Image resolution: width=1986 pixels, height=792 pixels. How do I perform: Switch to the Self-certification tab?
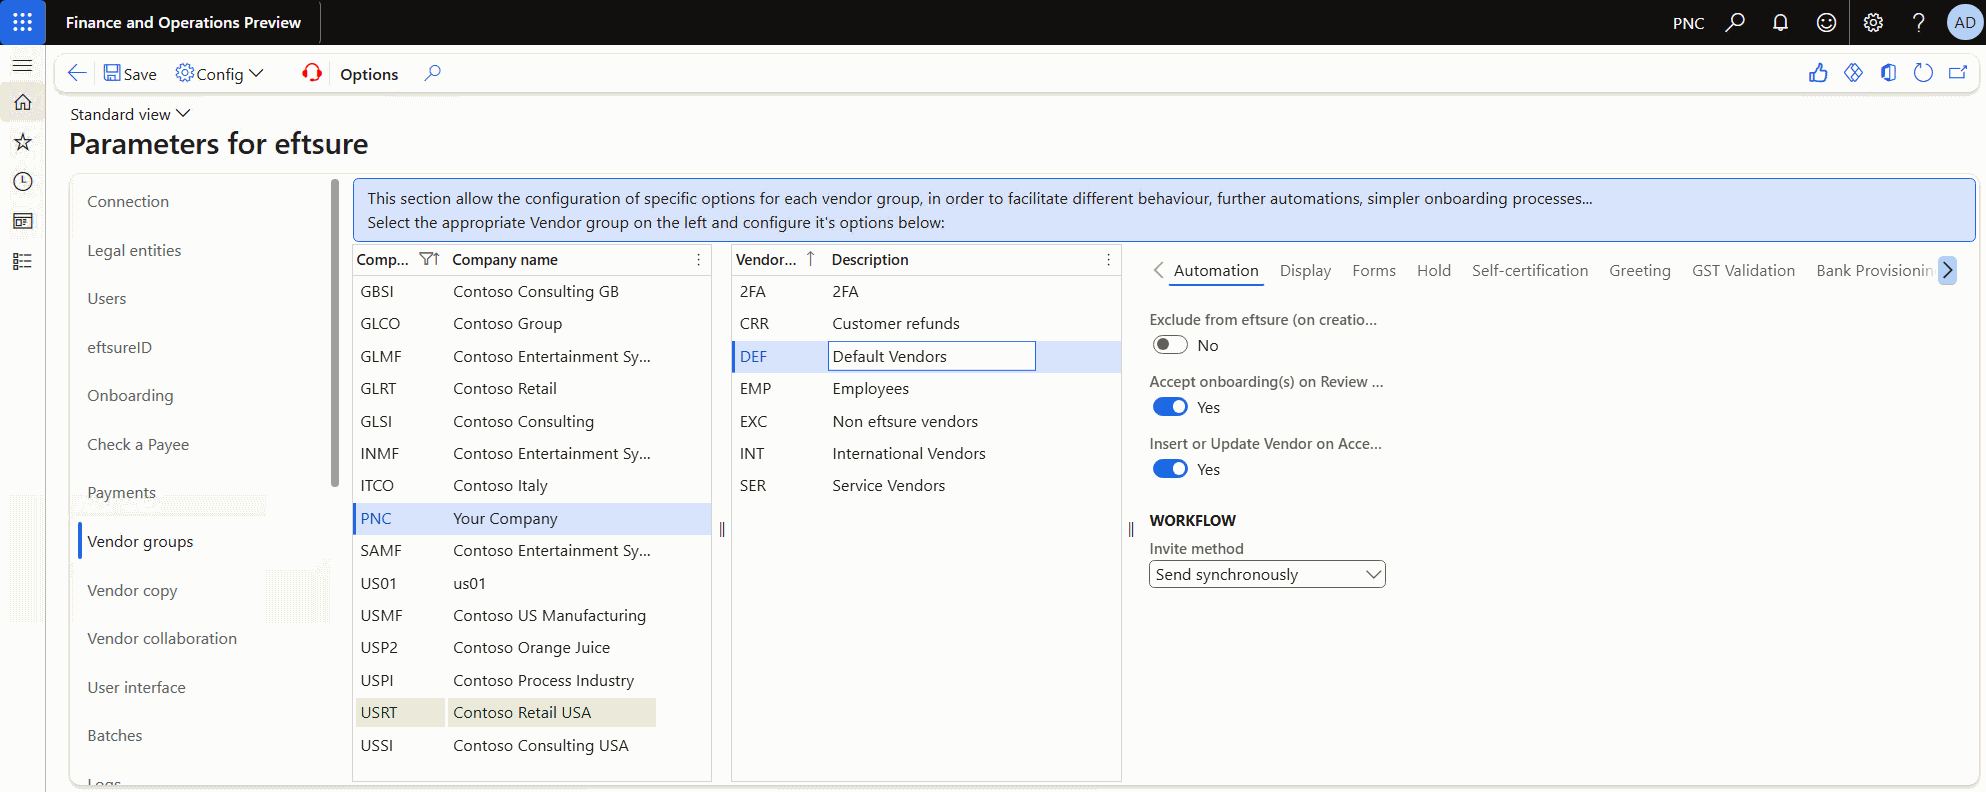pos(1530,270)
